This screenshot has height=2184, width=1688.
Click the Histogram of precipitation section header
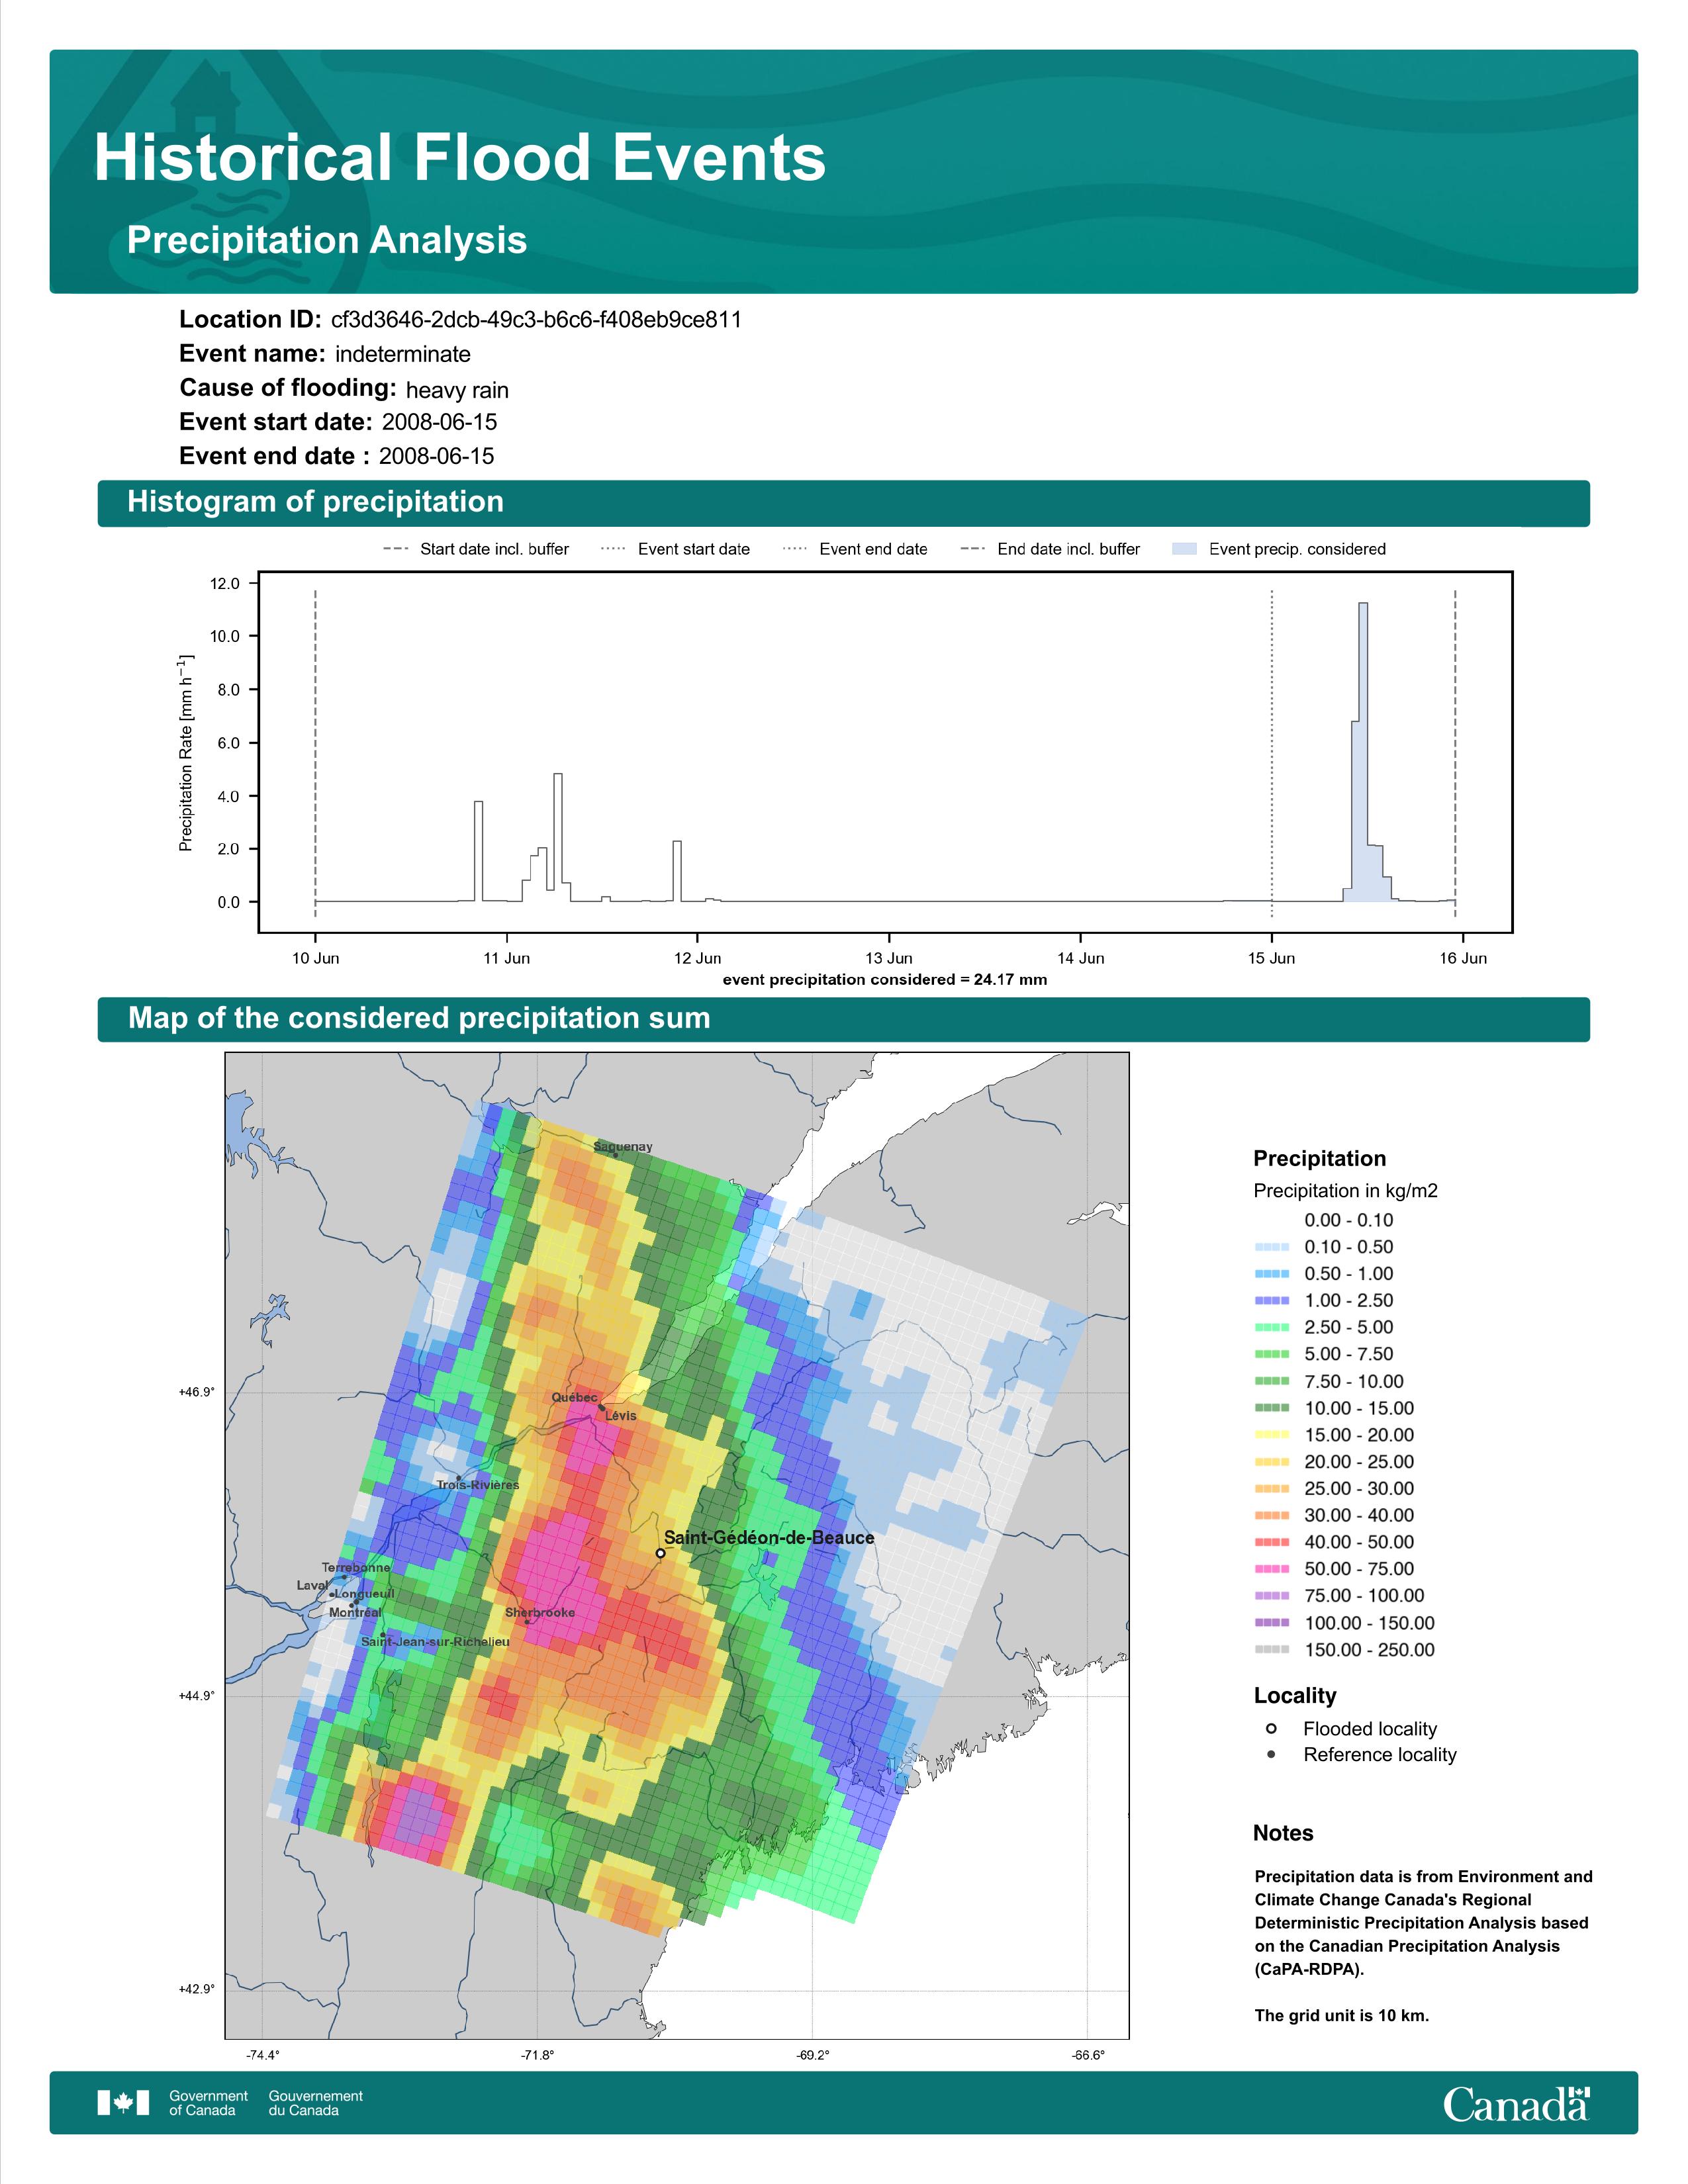315,502
